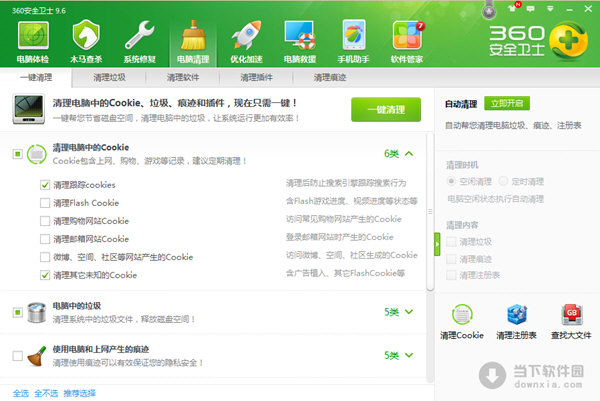Check 微博、空间、社区等网站产生的Cookie

[x=45, y=257]
